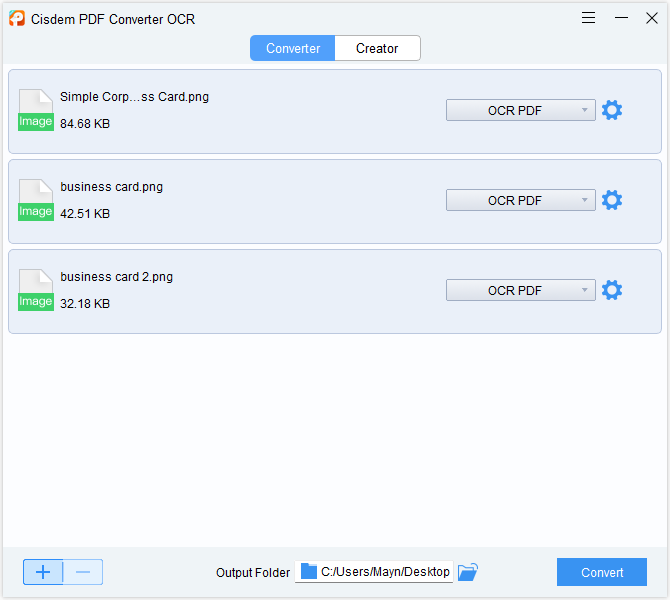
Task: Select the Converter tab
Action: point(293,48)
